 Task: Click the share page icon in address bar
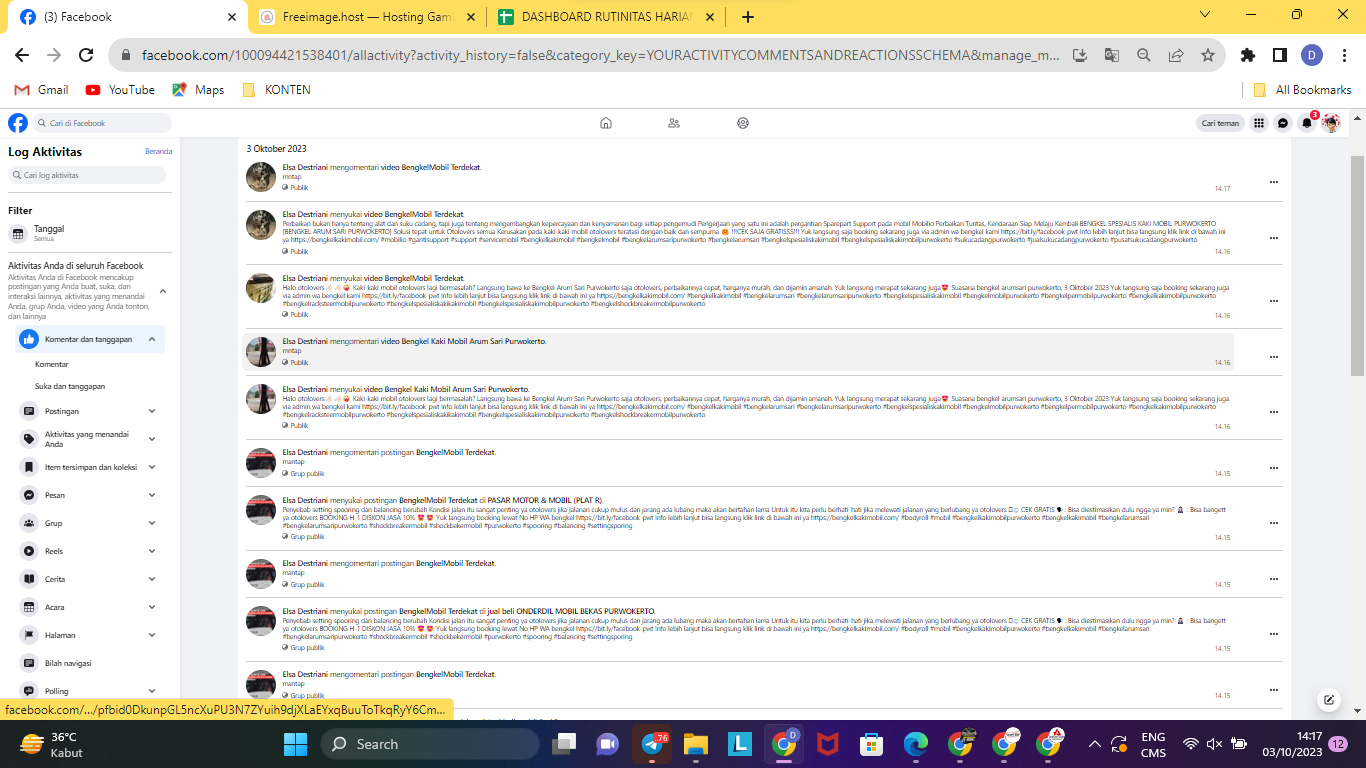click(1176, 55)
